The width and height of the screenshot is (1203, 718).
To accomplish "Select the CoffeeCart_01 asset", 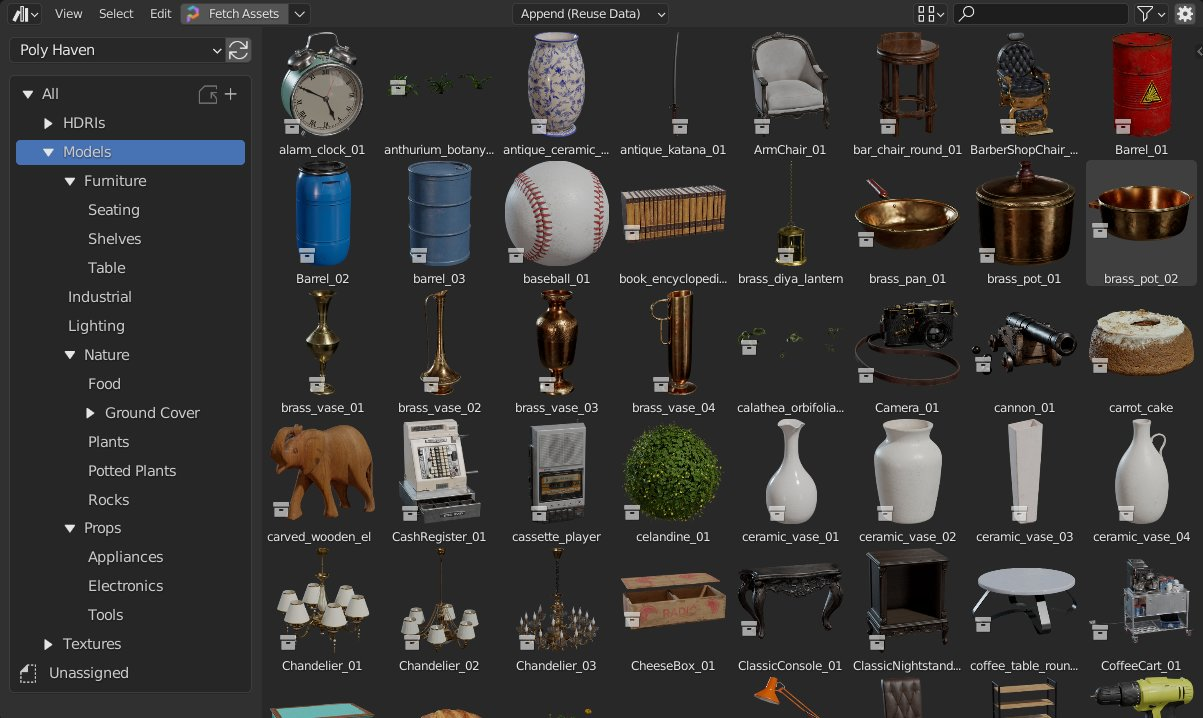I will coord(1141,601).
